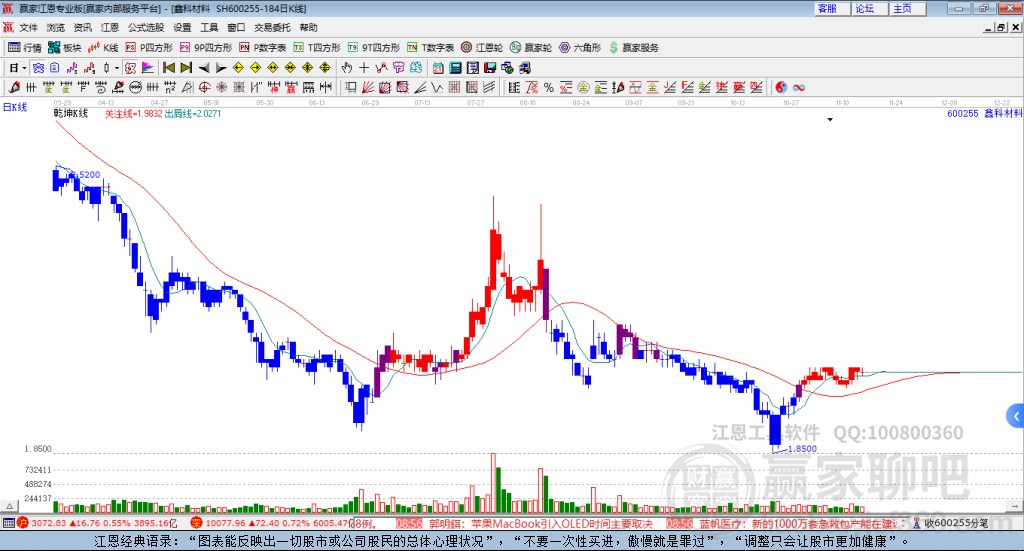Open the 9P四方形 tool
The image size is (1024, 551).
point(206,48)
